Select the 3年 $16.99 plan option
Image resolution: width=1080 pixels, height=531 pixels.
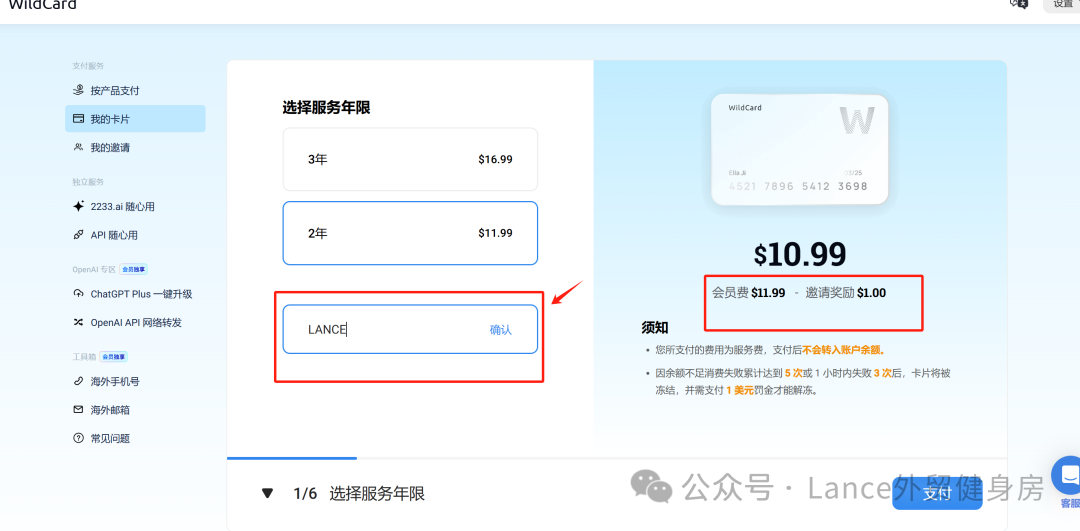point(410,159)
